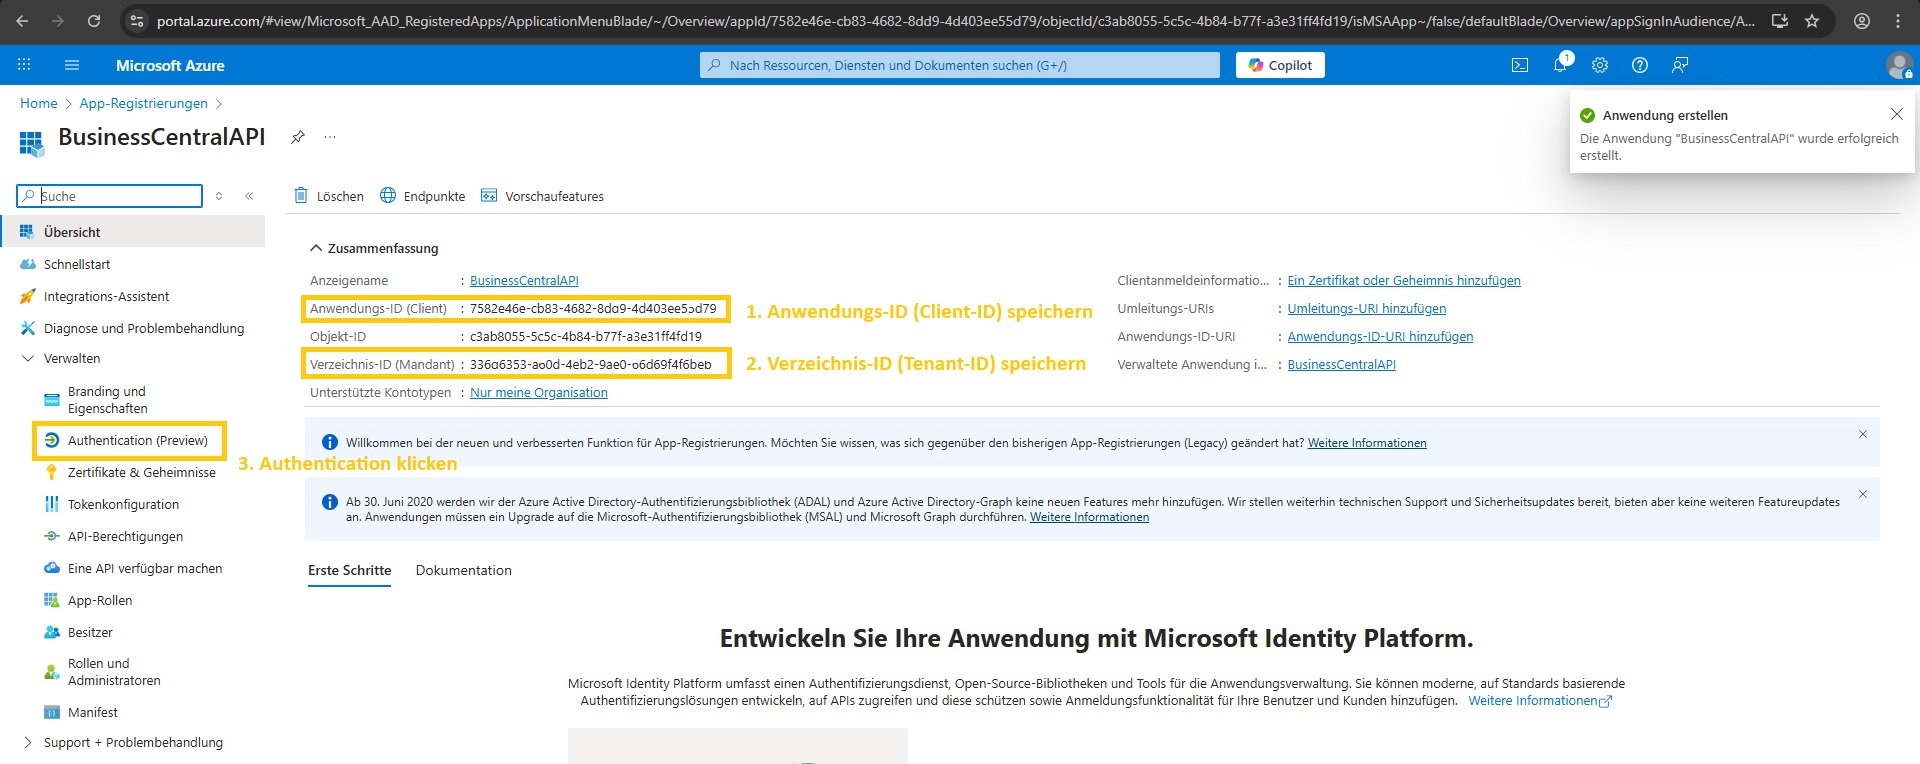Open Copilot from the header
The image size is (1920, 764).
point(1280,65)
